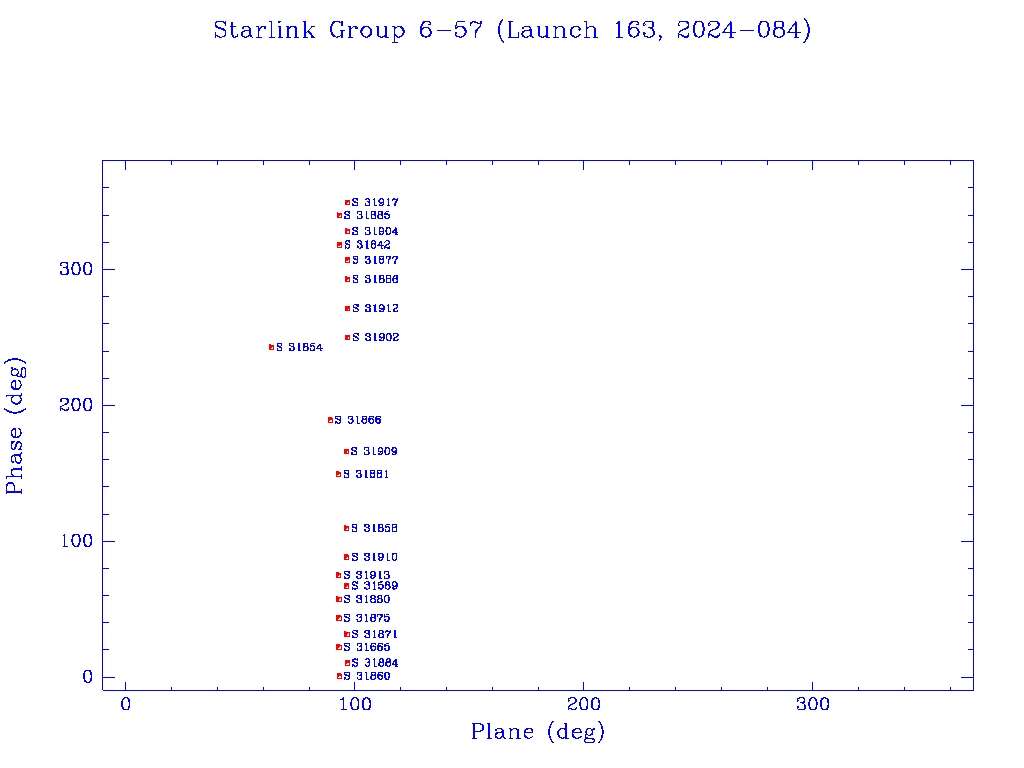Click the S 31877 text label
Screen dimensions: 1024x768
tap(375, 260)
